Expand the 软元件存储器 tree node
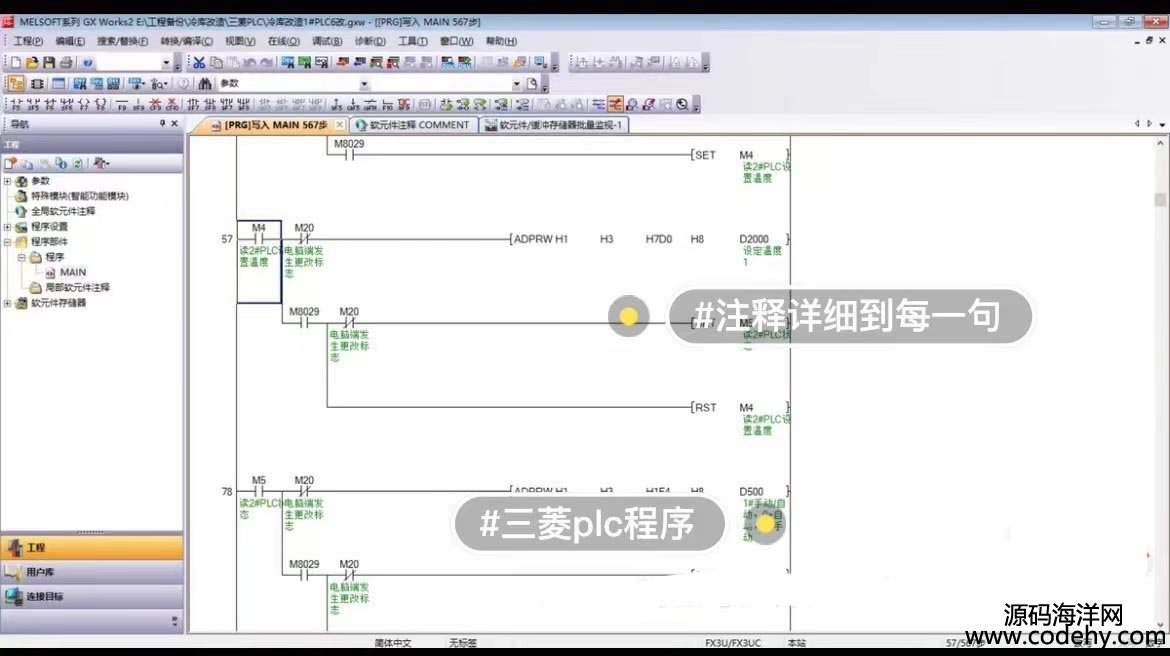 pos(7,303)
